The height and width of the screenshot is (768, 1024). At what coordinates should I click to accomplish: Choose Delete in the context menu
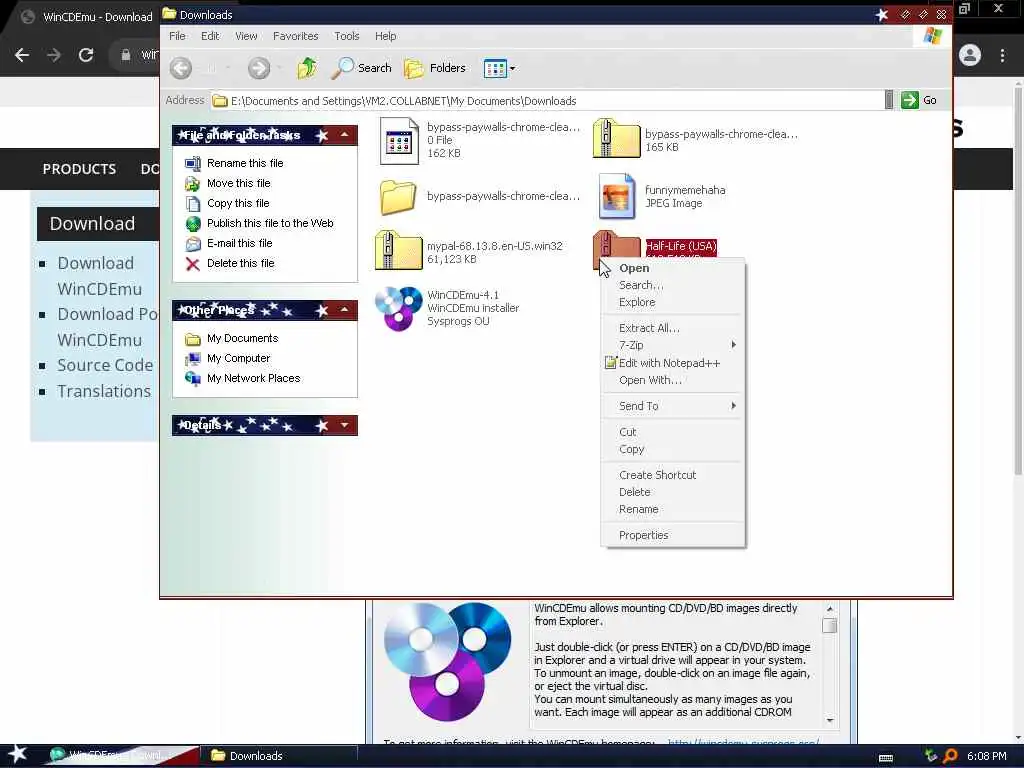[673, 492]
